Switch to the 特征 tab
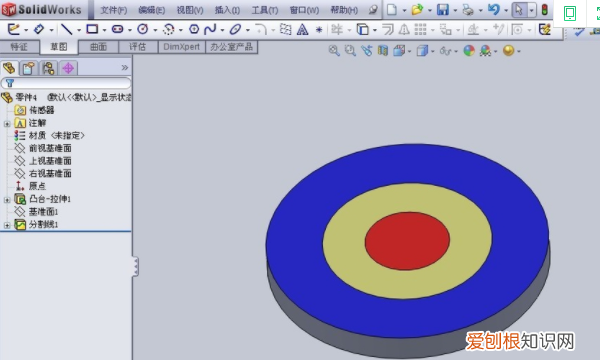The height and width of the screenshot is (360, 600). pyautogui.click(x=19, y=47)
